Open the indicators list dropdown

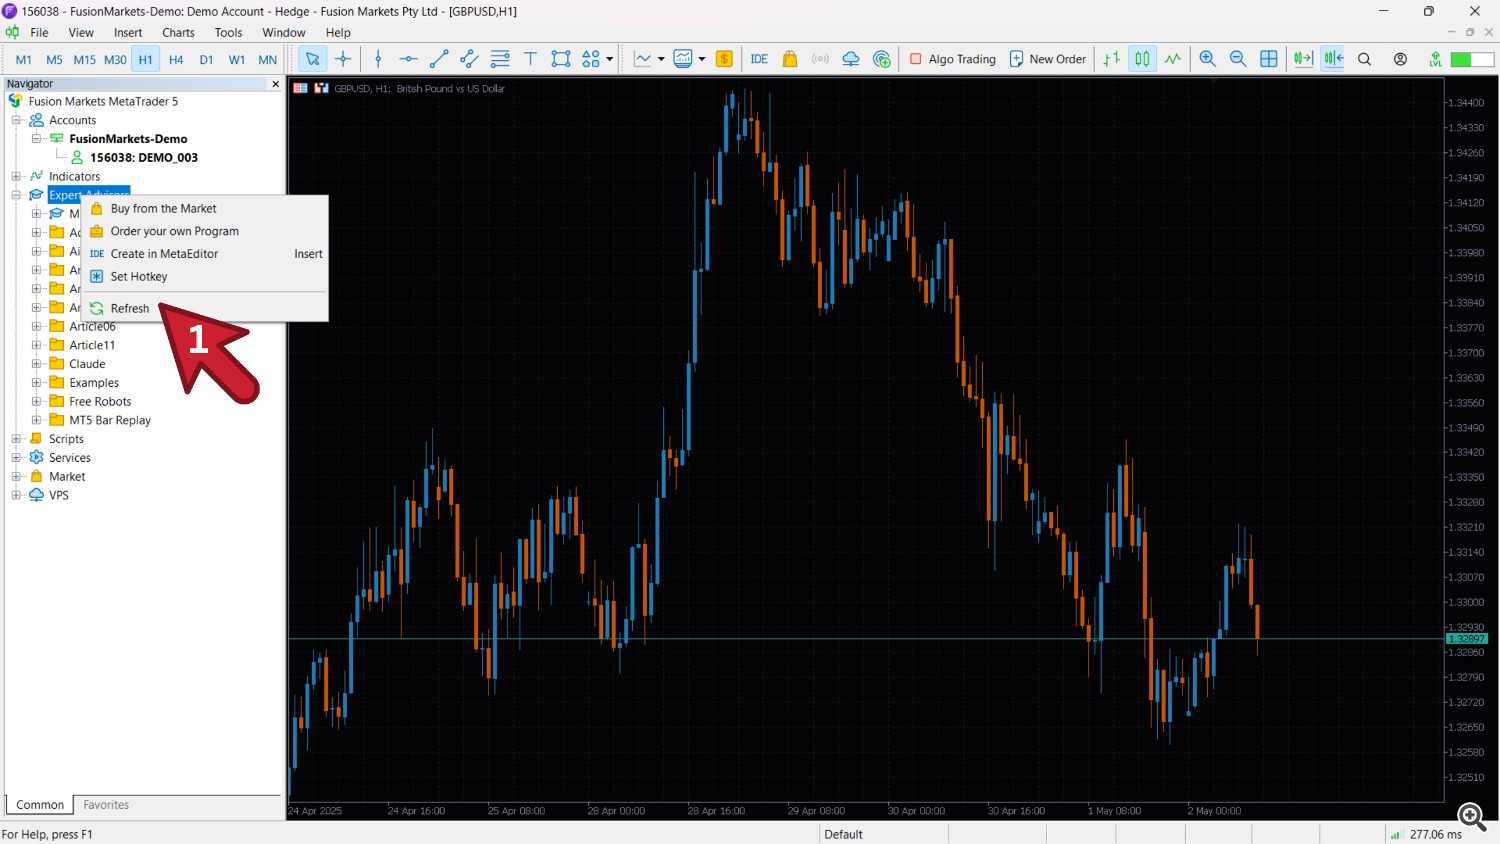pyautogui.click(x=661, y=59)
